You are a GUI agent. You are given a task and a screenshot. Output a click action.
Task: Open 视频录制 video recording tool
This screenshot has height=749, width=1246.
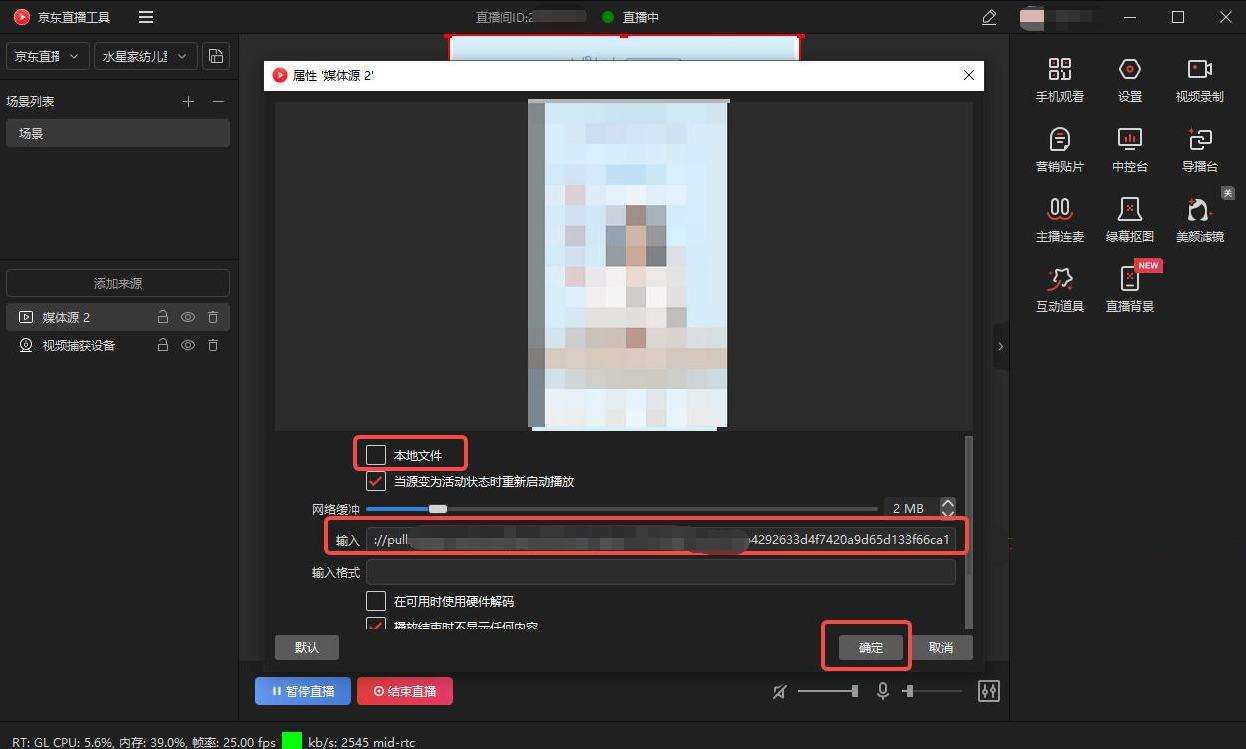click(1200, 80)
